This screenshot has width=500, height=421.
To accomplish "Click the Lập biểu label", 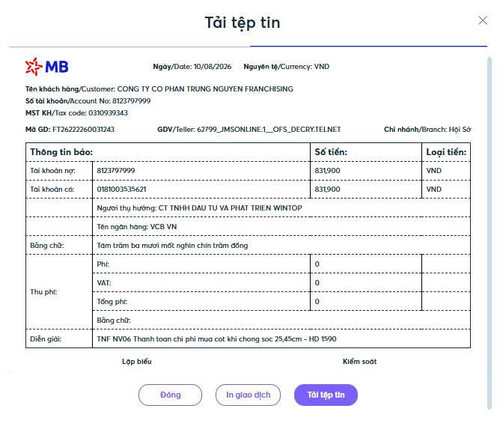I will [137, 362].
